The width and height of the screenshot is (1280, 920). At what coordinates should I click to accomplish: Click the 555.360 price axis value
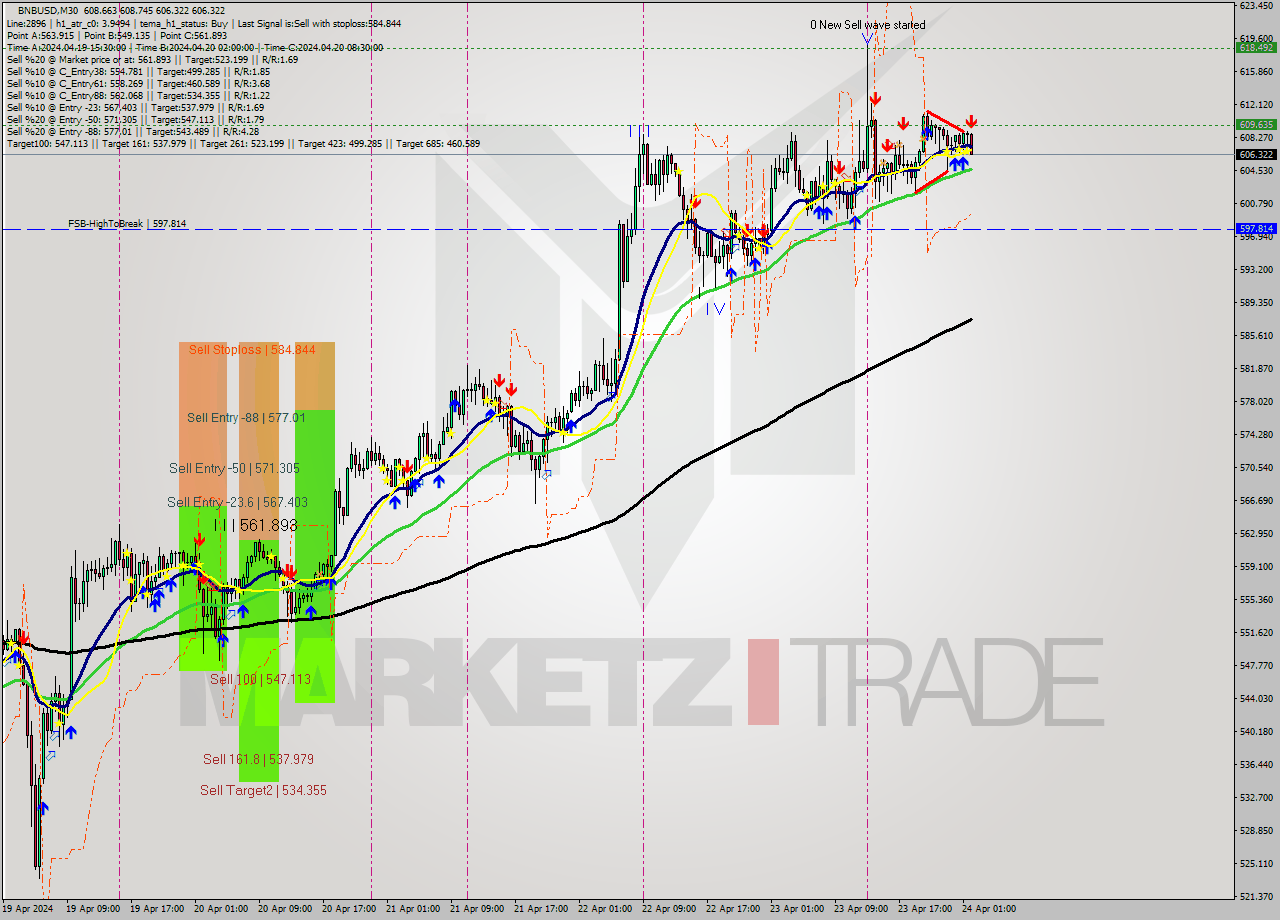[1256, 599]
